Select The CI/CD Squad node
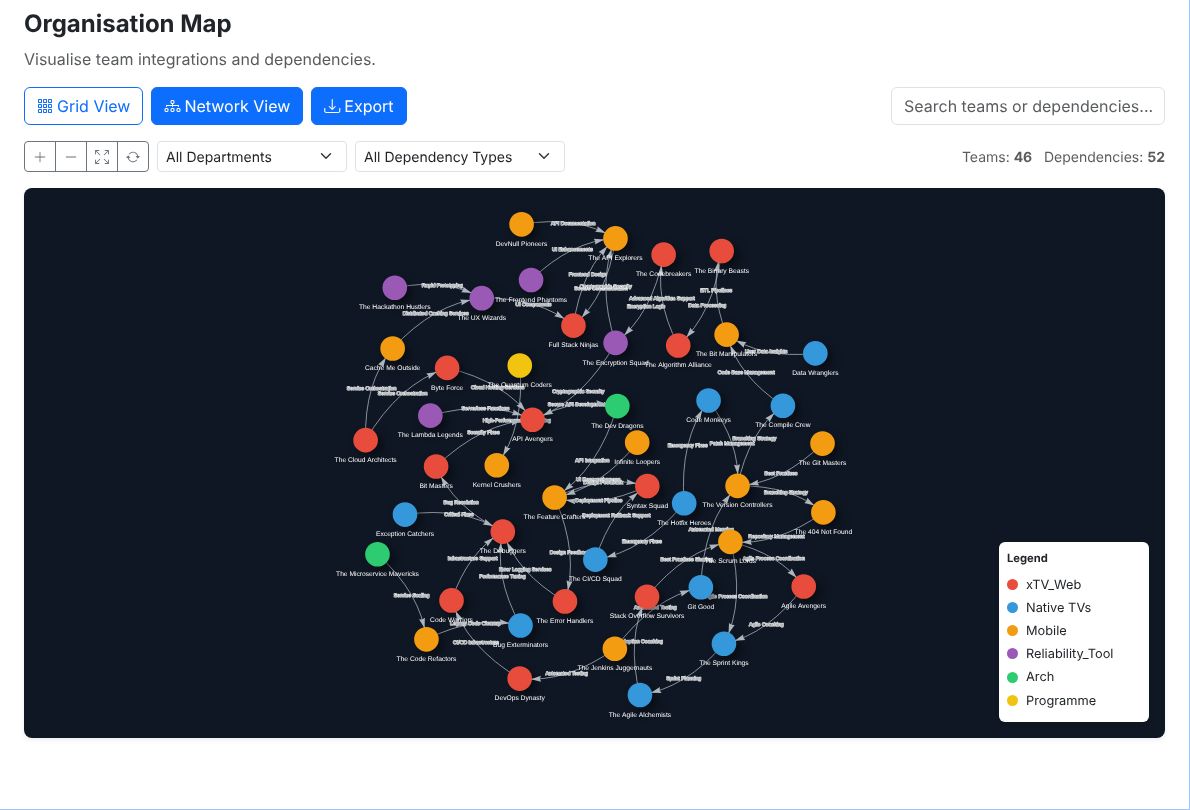This screenshot has width=1190, height=810. (x=595, y=559)
